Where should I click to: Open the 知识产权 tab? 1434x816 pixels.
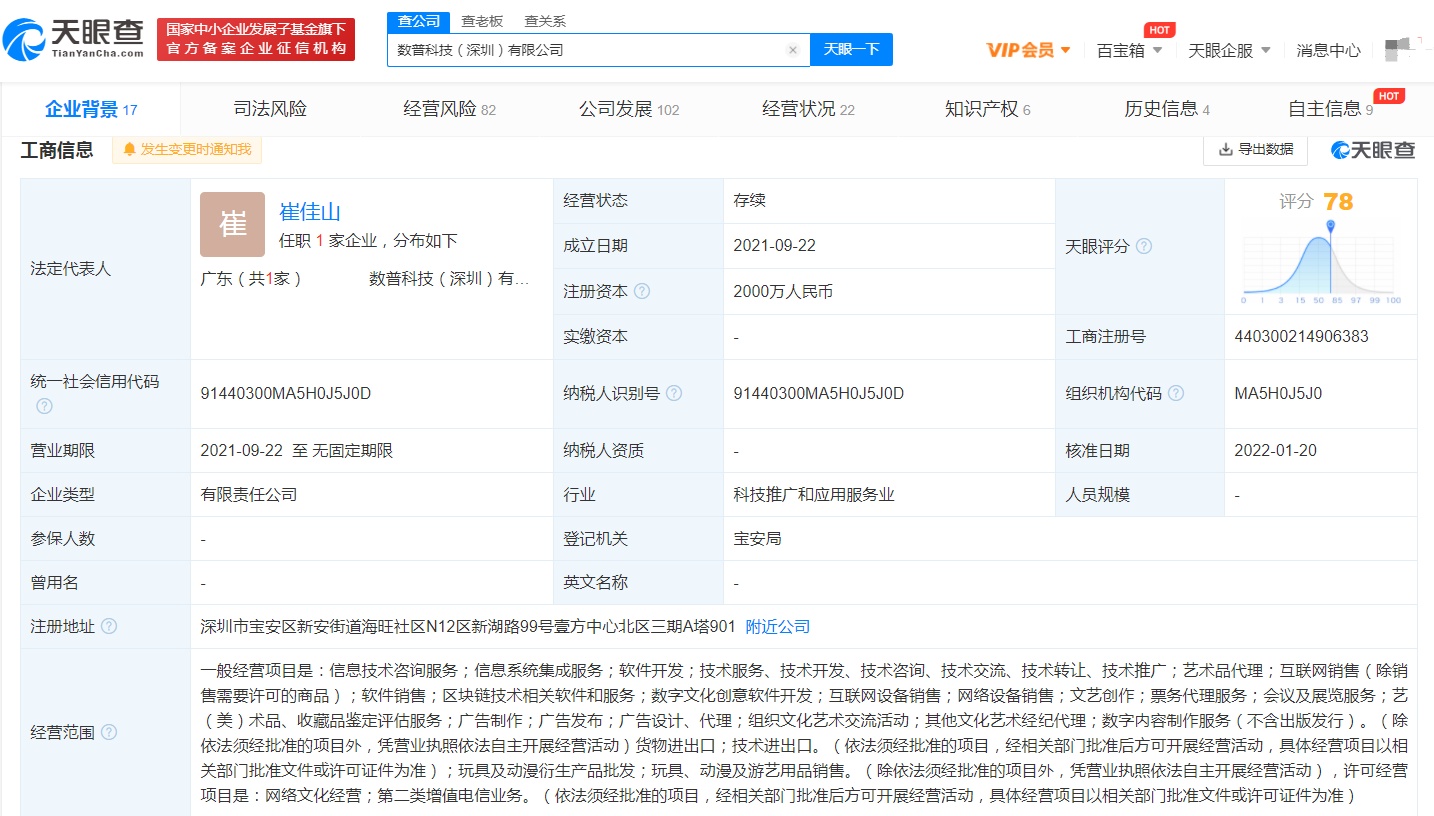(x=988, y=109)
